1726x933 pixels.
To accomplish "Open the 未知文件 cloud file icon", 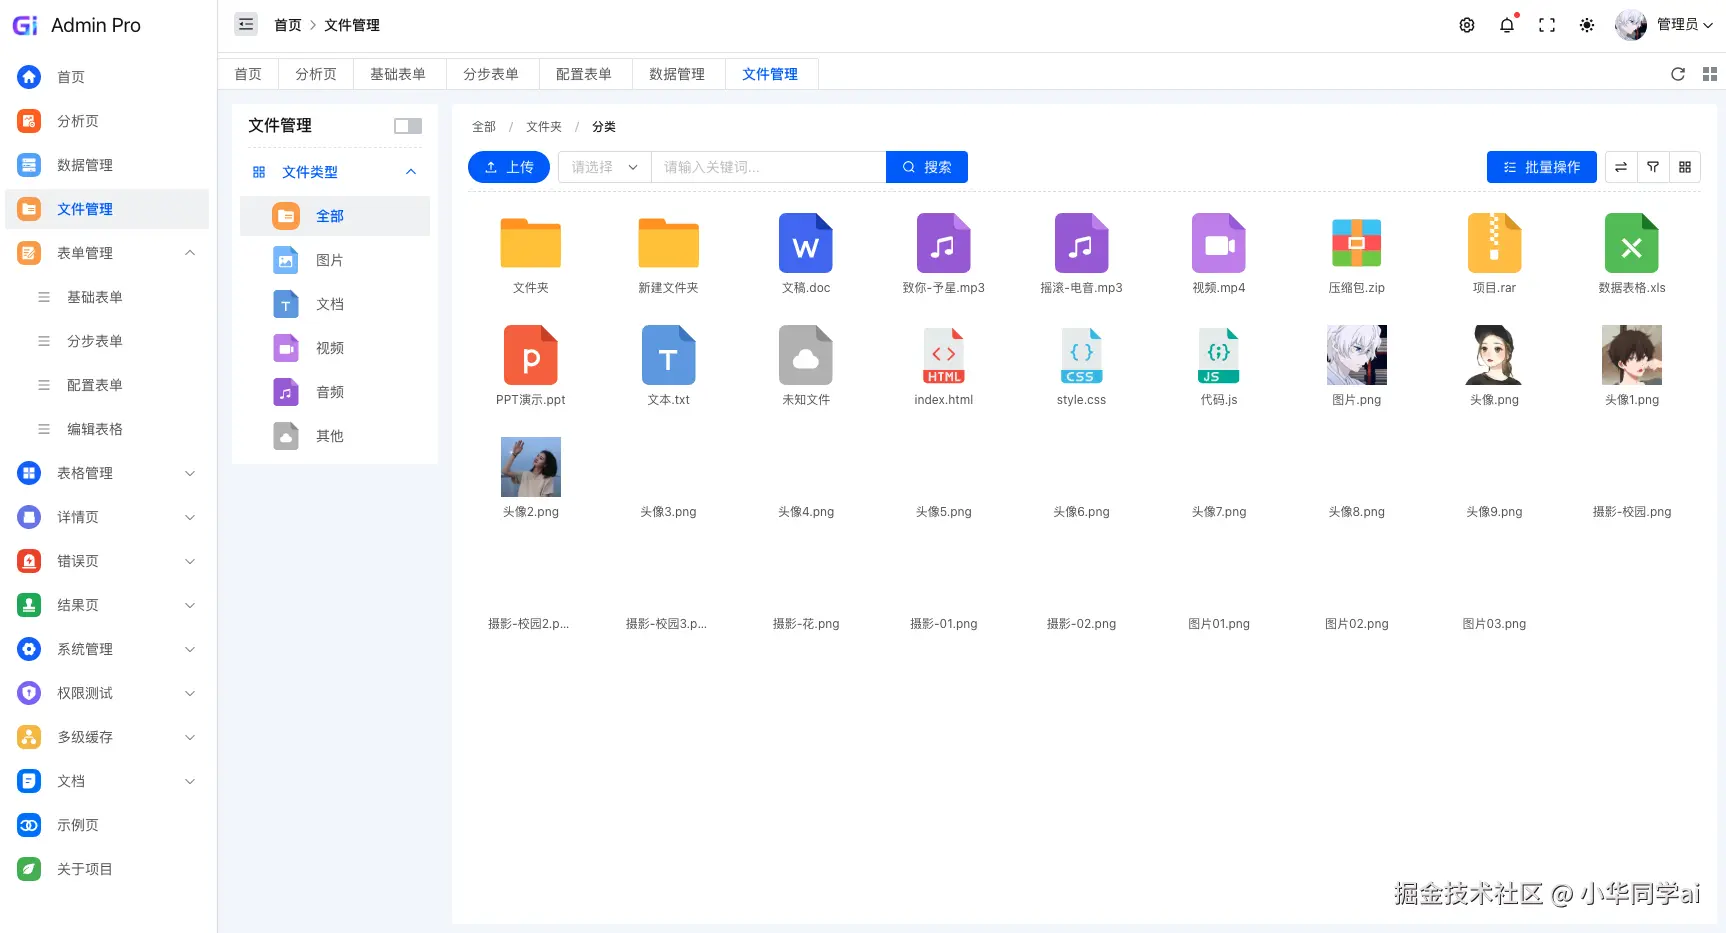I will point(806,355).
